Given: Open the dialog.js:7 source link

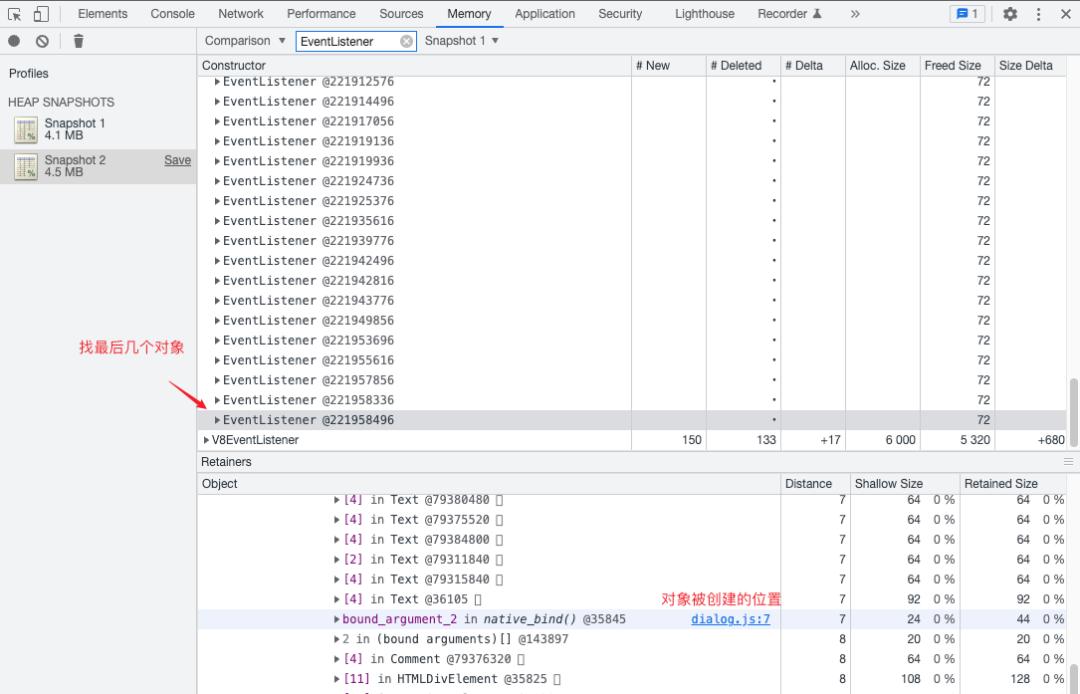Looking at the screenshot, I should [x=730, y=619].
